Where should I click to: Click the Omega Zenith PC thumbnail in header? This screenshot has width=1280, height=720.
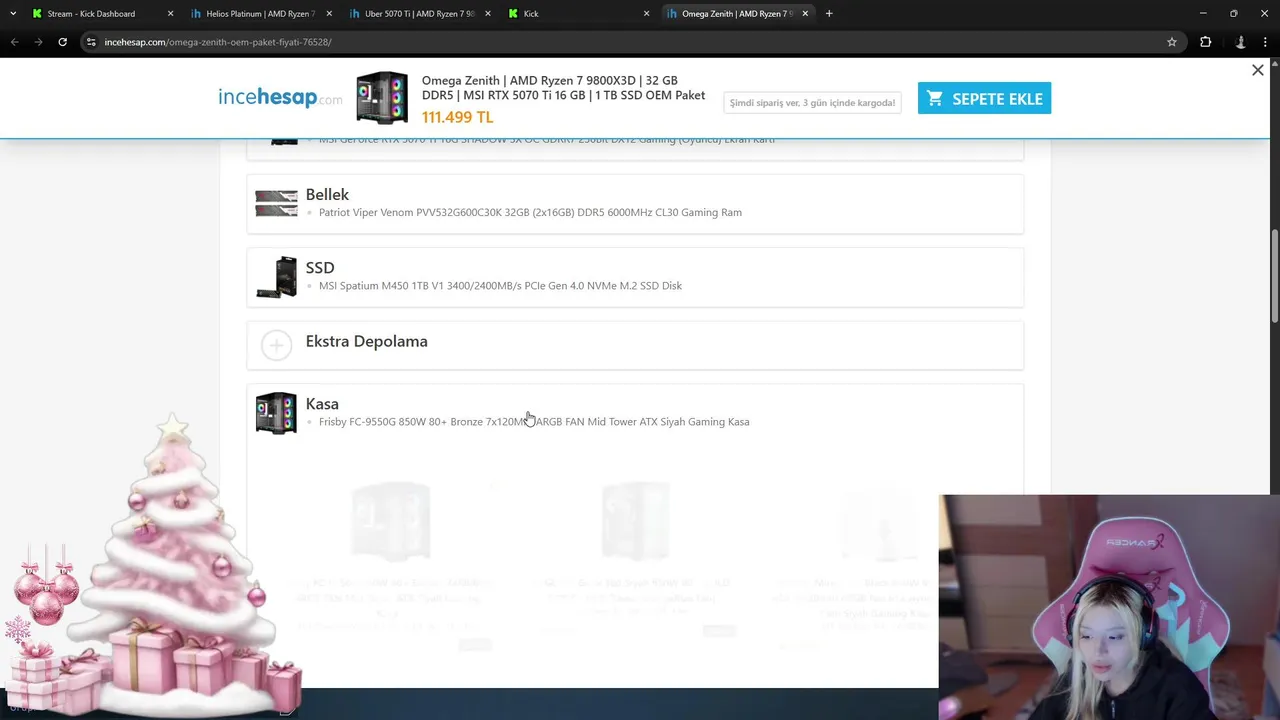382,97
